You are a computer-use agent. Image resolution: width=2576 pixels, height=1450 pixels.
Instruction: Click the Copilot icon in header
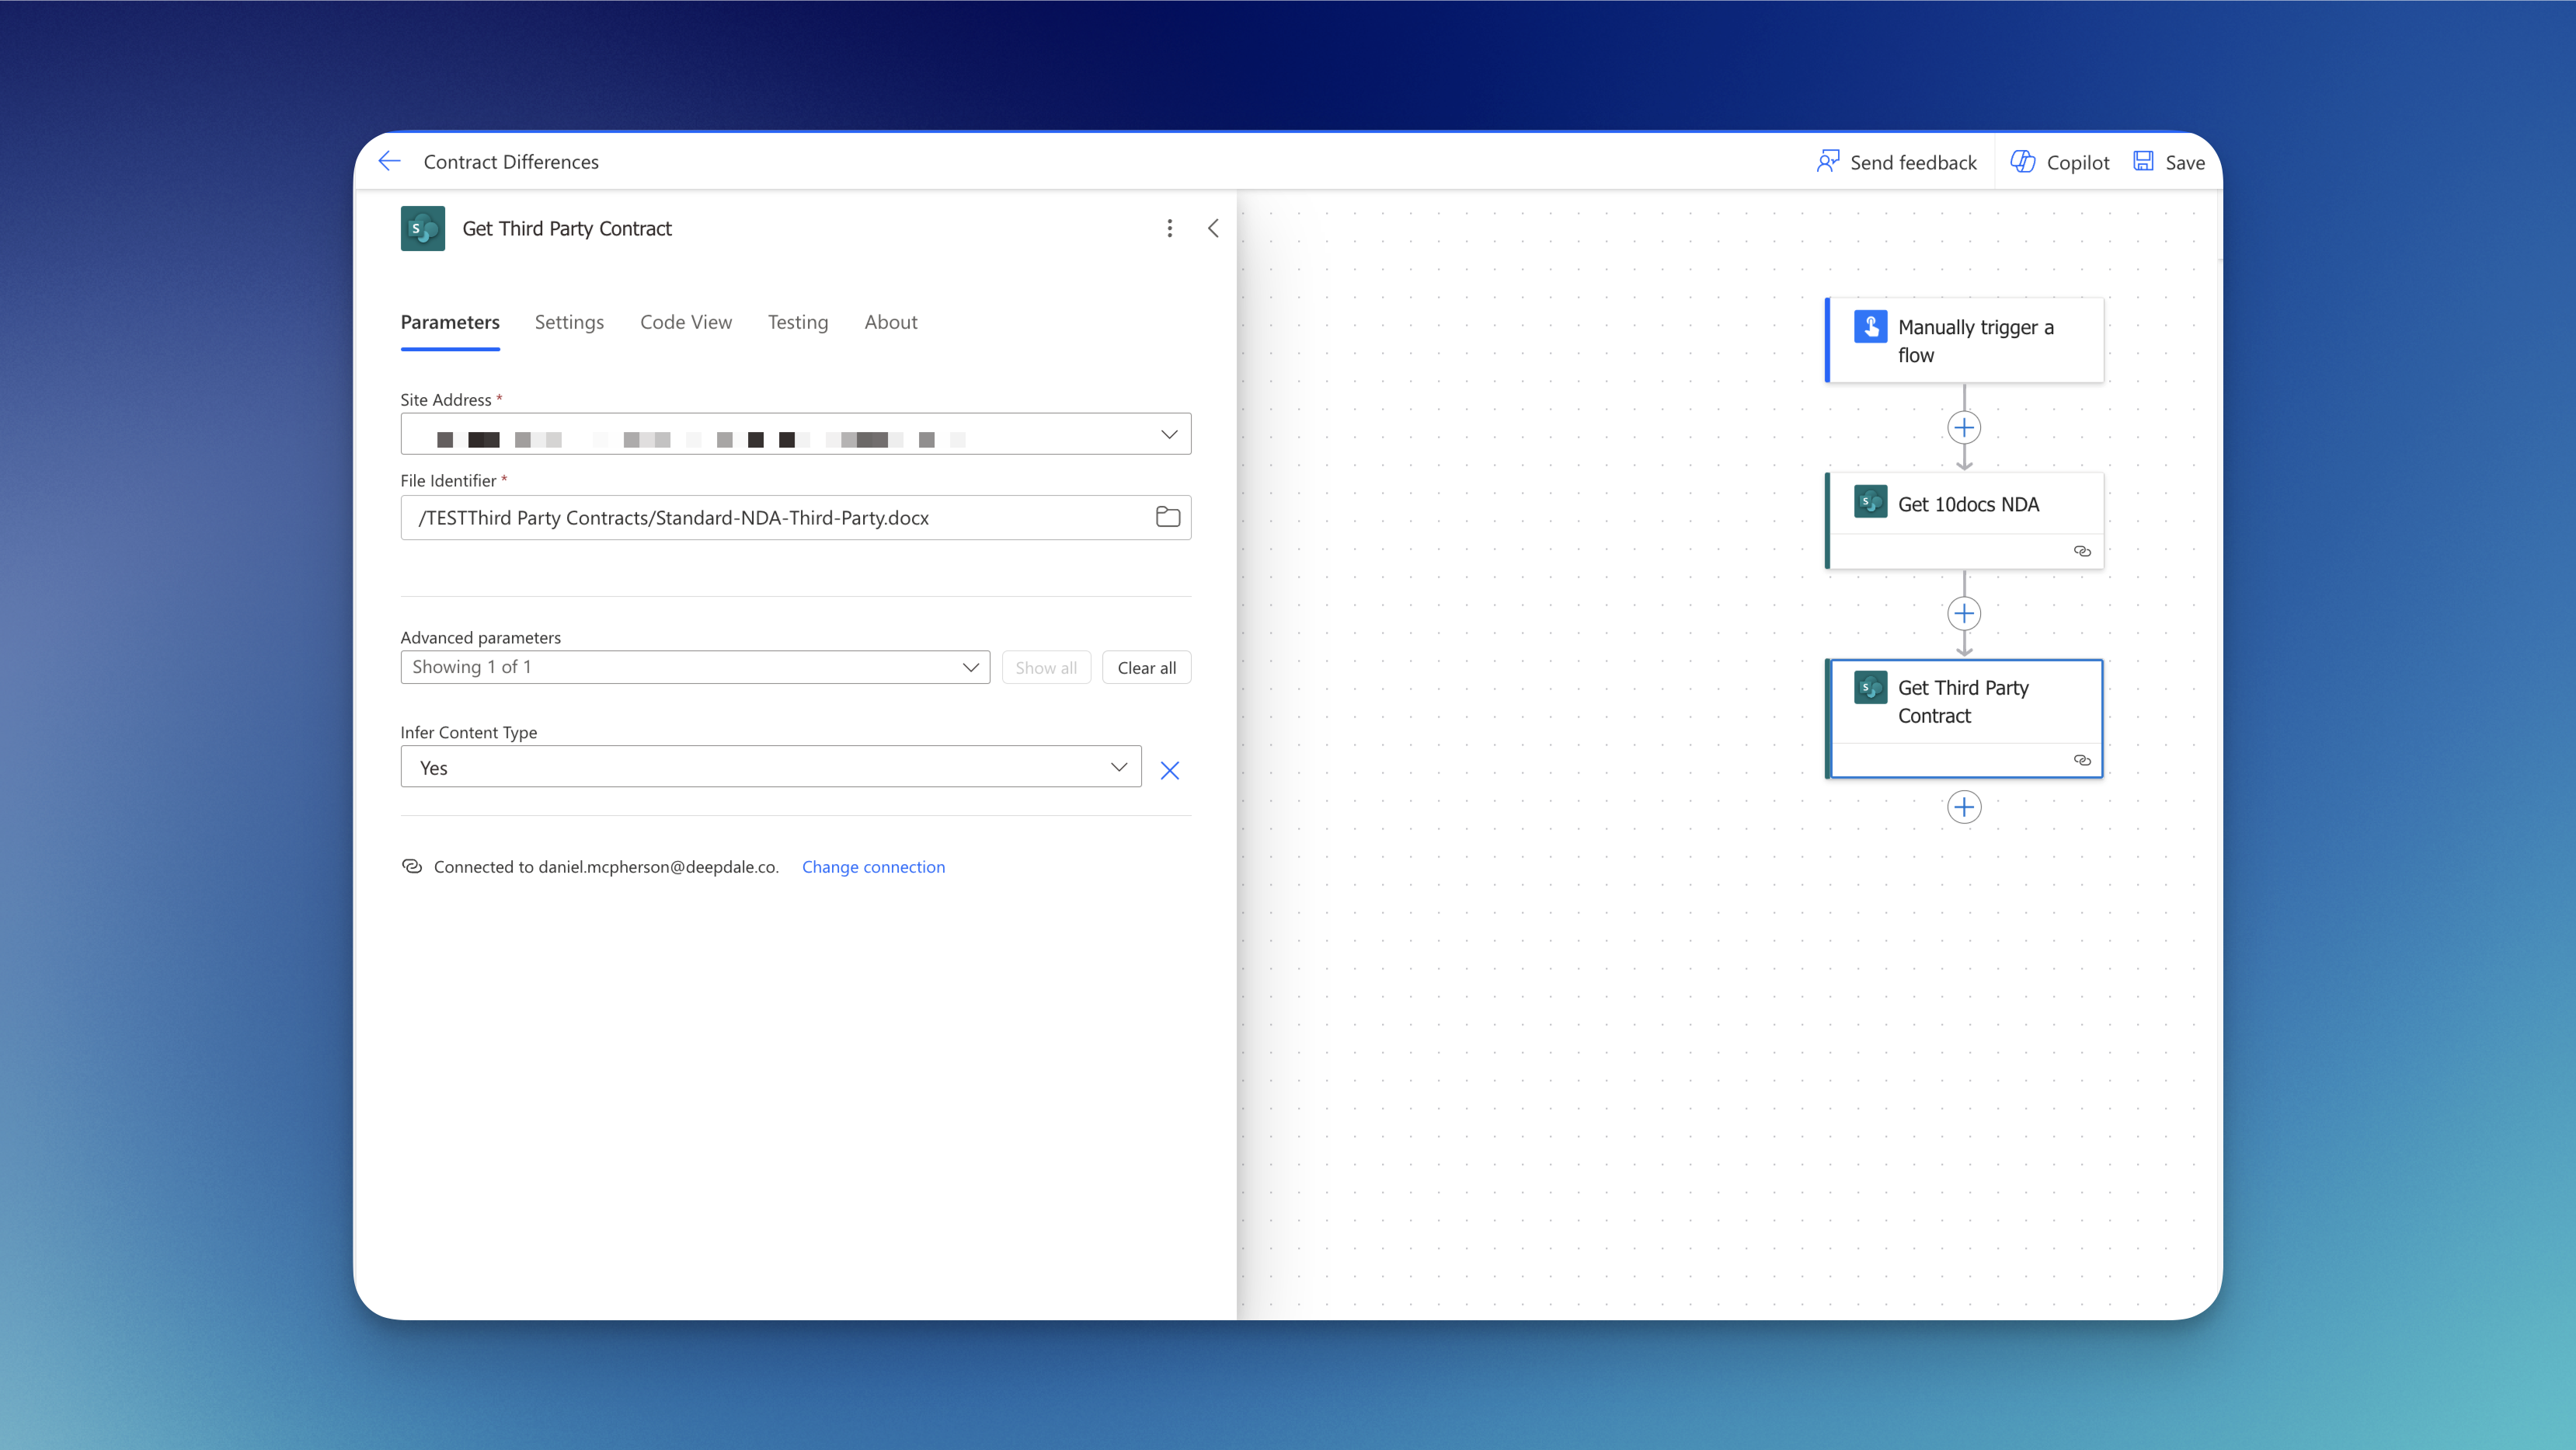2023,162
